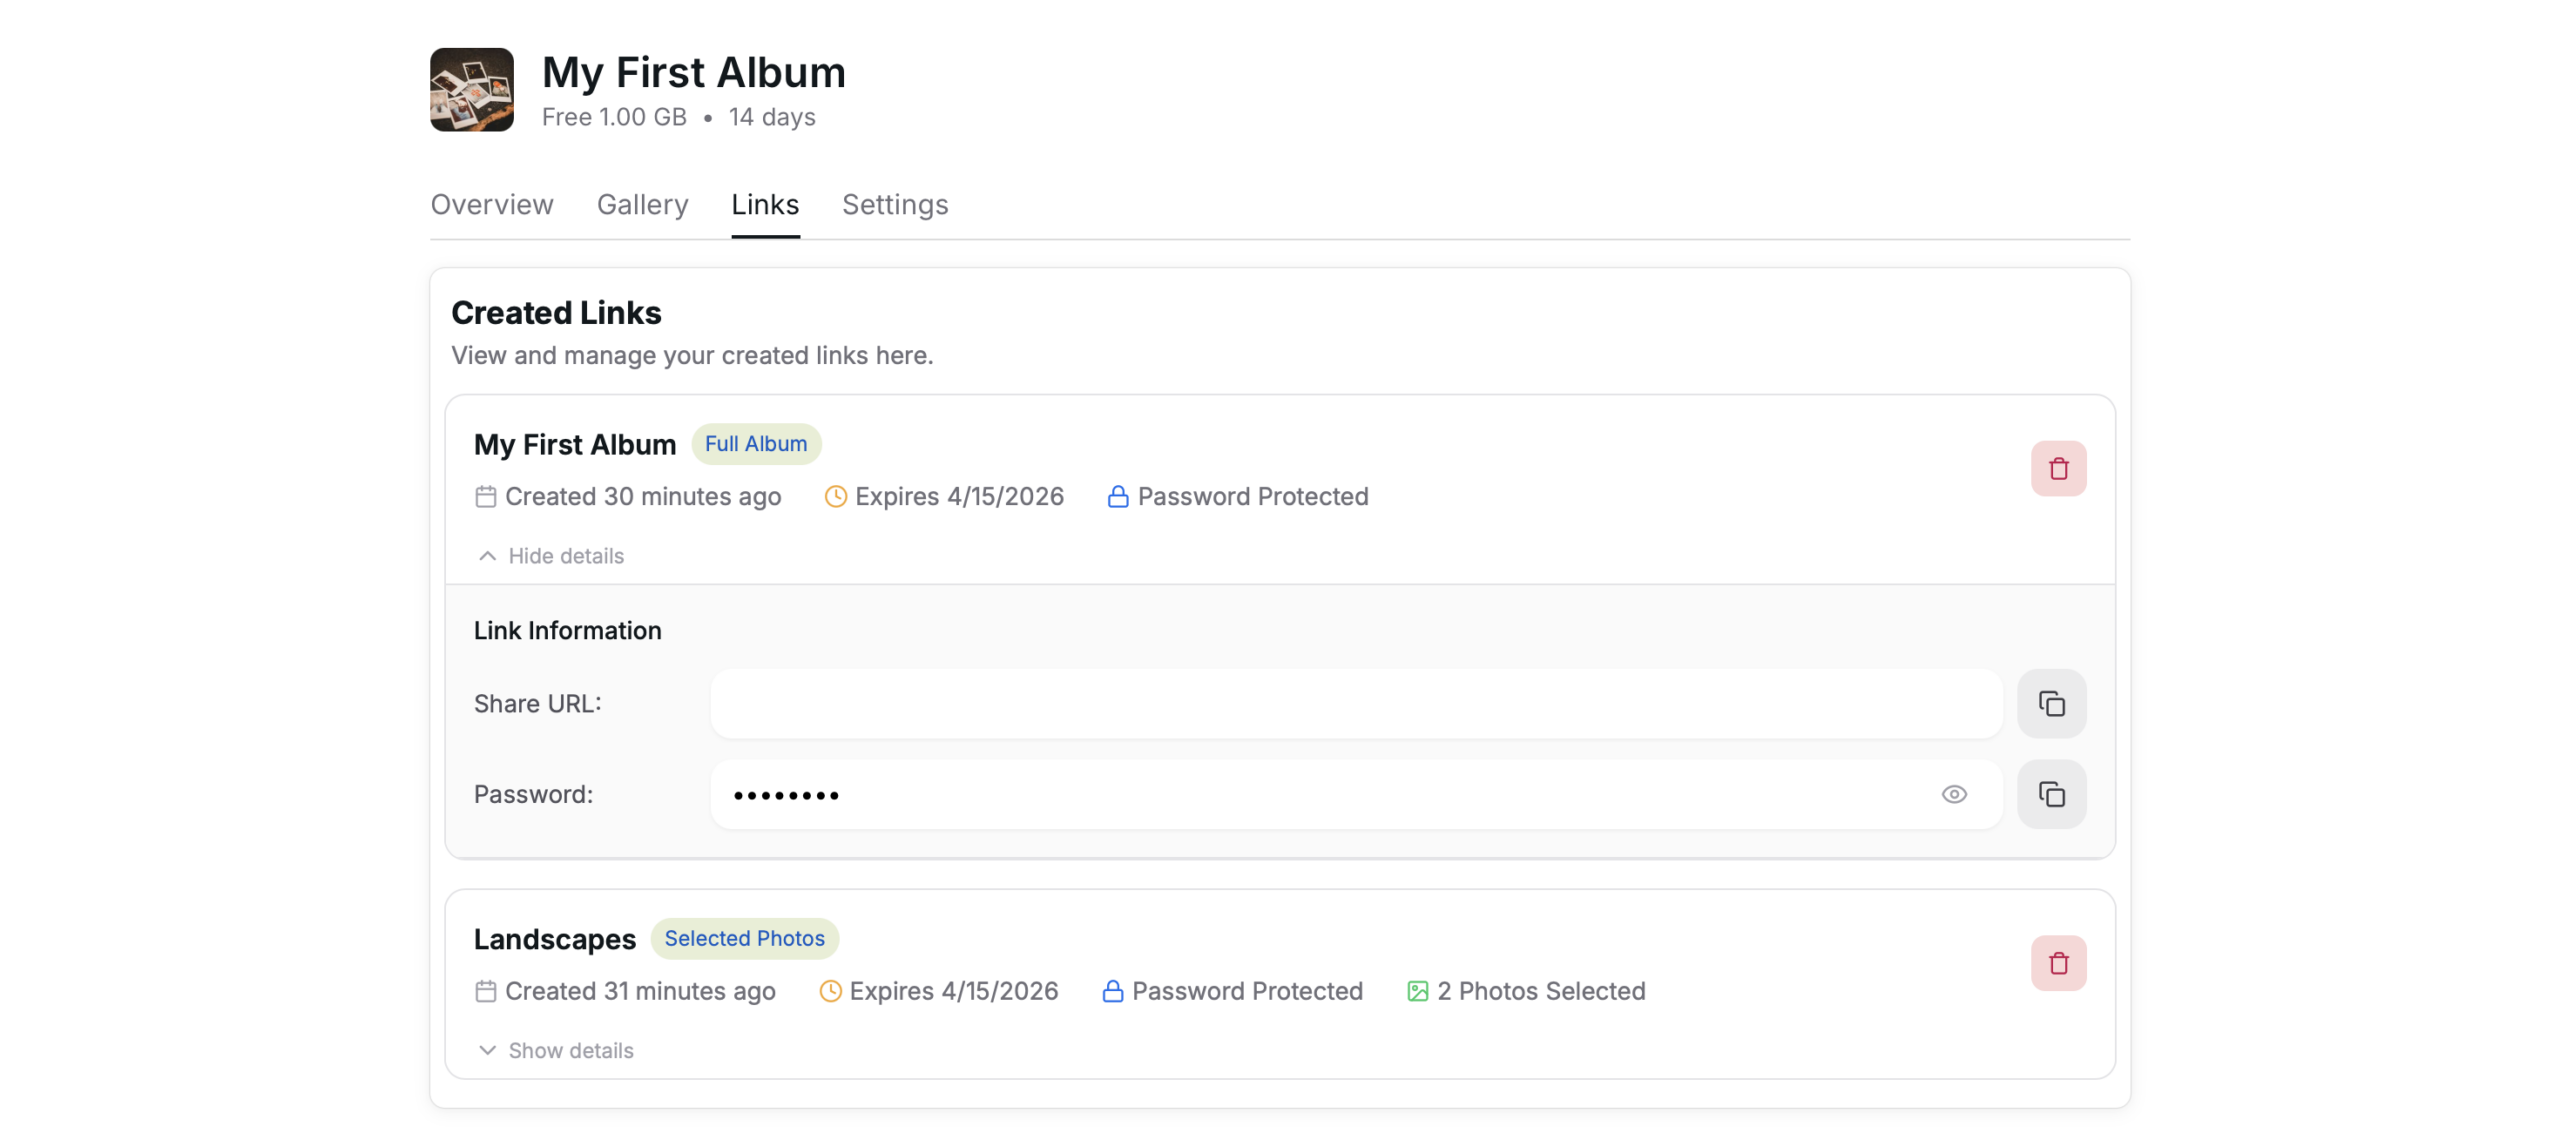Go to the Settings tab
The width and height of the screenshot is (2560, 1140).
pos(894,205)
